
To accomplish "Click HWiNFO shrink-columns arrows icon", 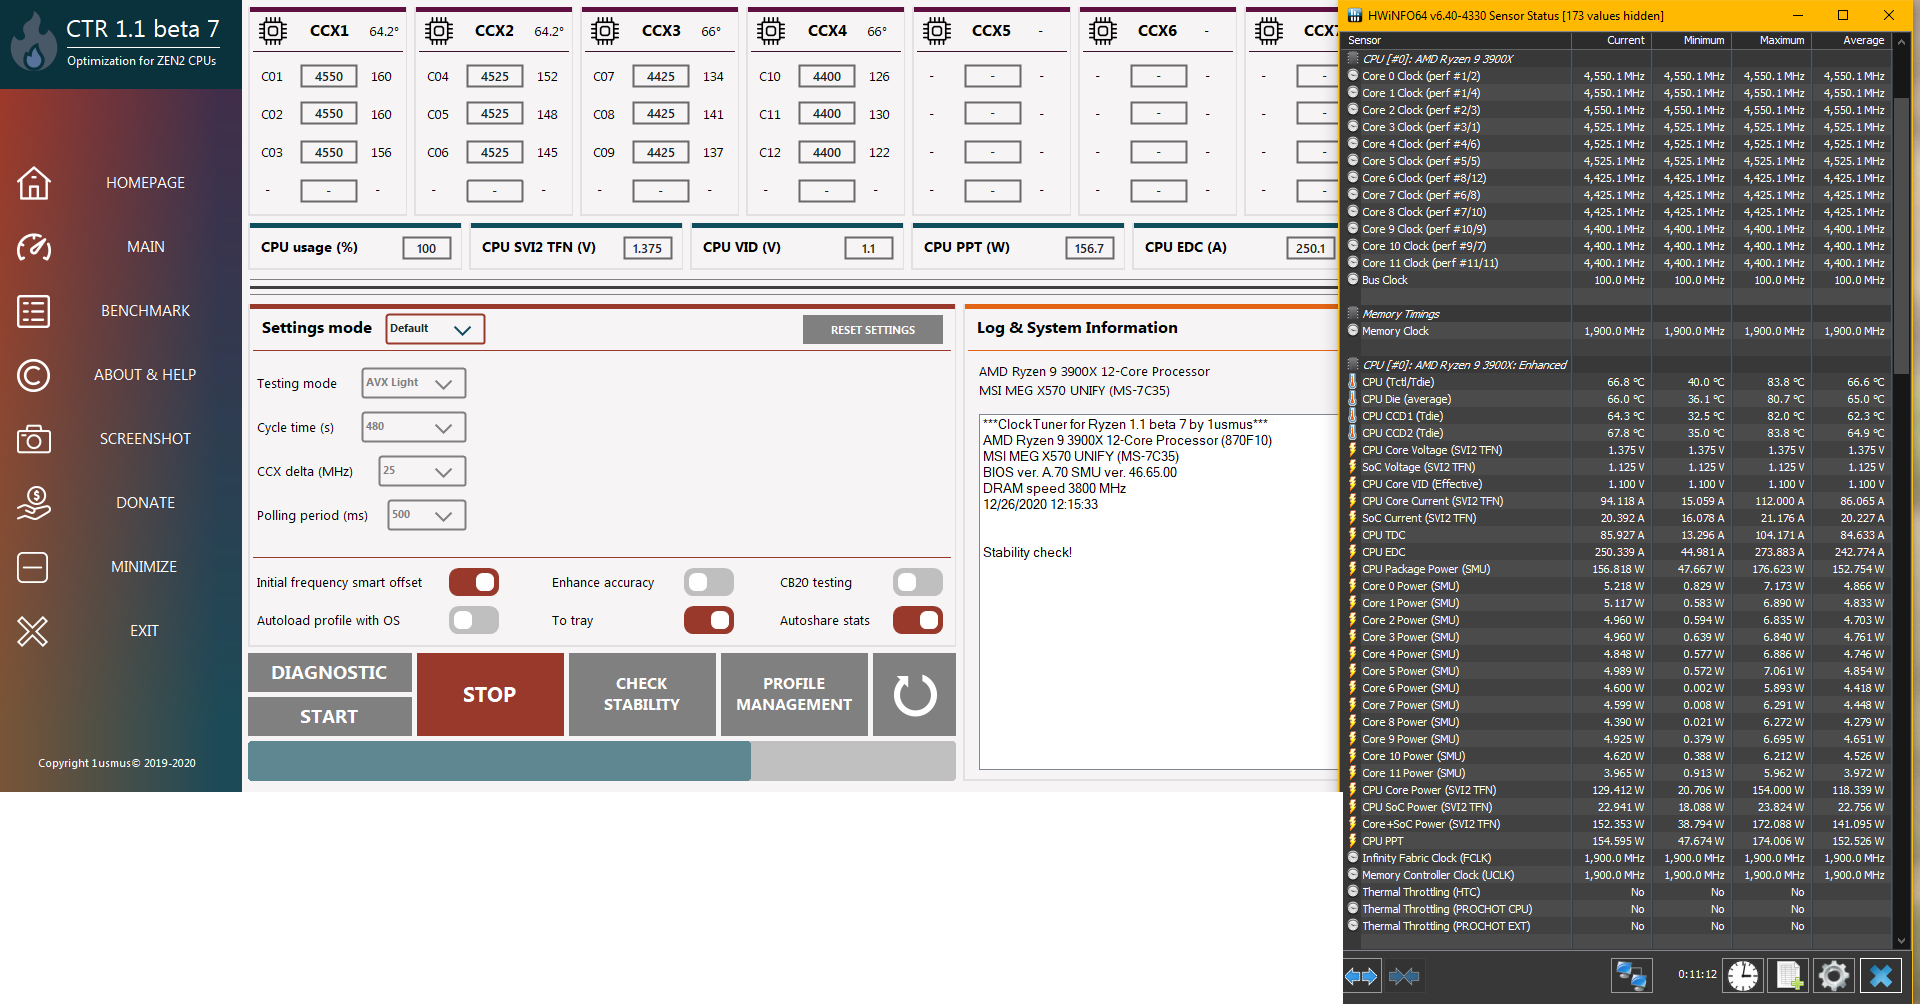I will (1404, 976).
